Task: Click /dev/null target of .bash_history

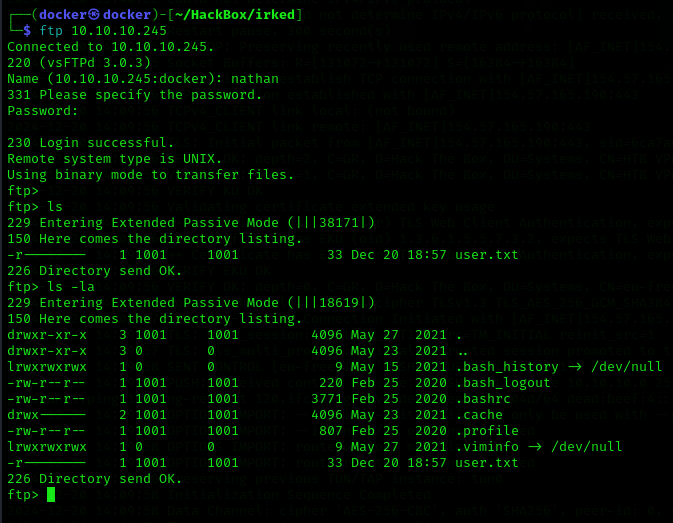Action: [627, 367]
